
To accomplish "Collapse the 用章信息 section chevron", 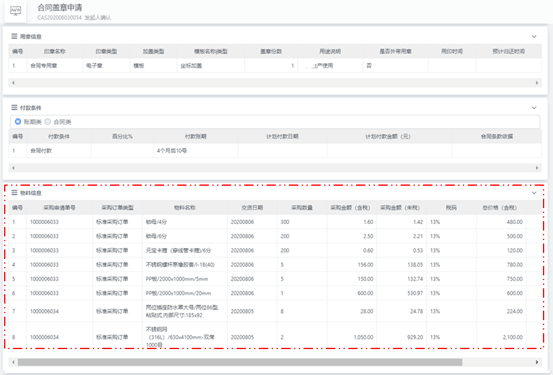I will pos(534,37).
